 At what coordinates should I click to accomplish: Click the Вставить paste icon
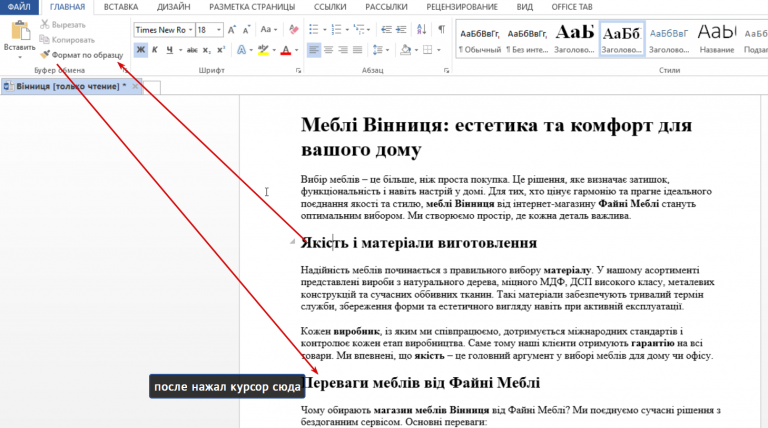20,30
